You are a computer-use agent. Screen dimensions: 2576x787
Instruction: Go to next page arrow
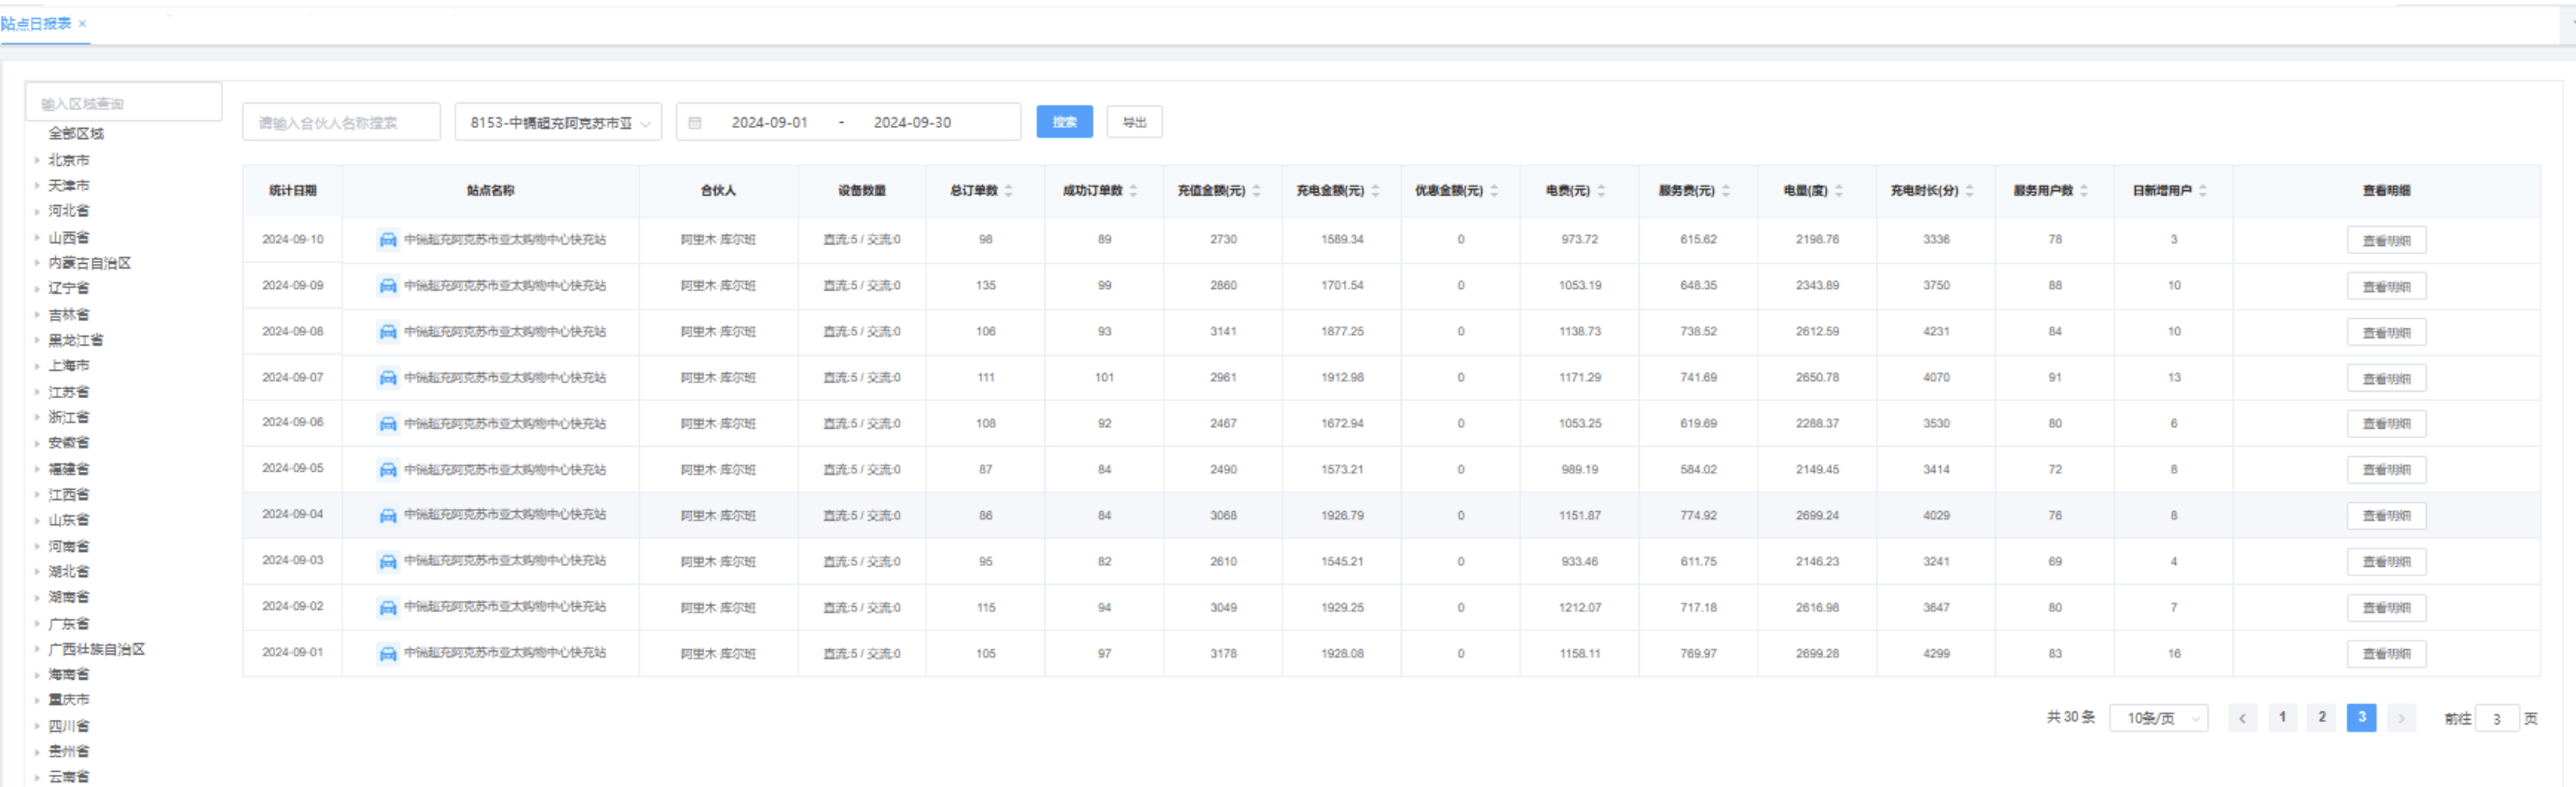pyautogui.click(x=2401, y=718)
